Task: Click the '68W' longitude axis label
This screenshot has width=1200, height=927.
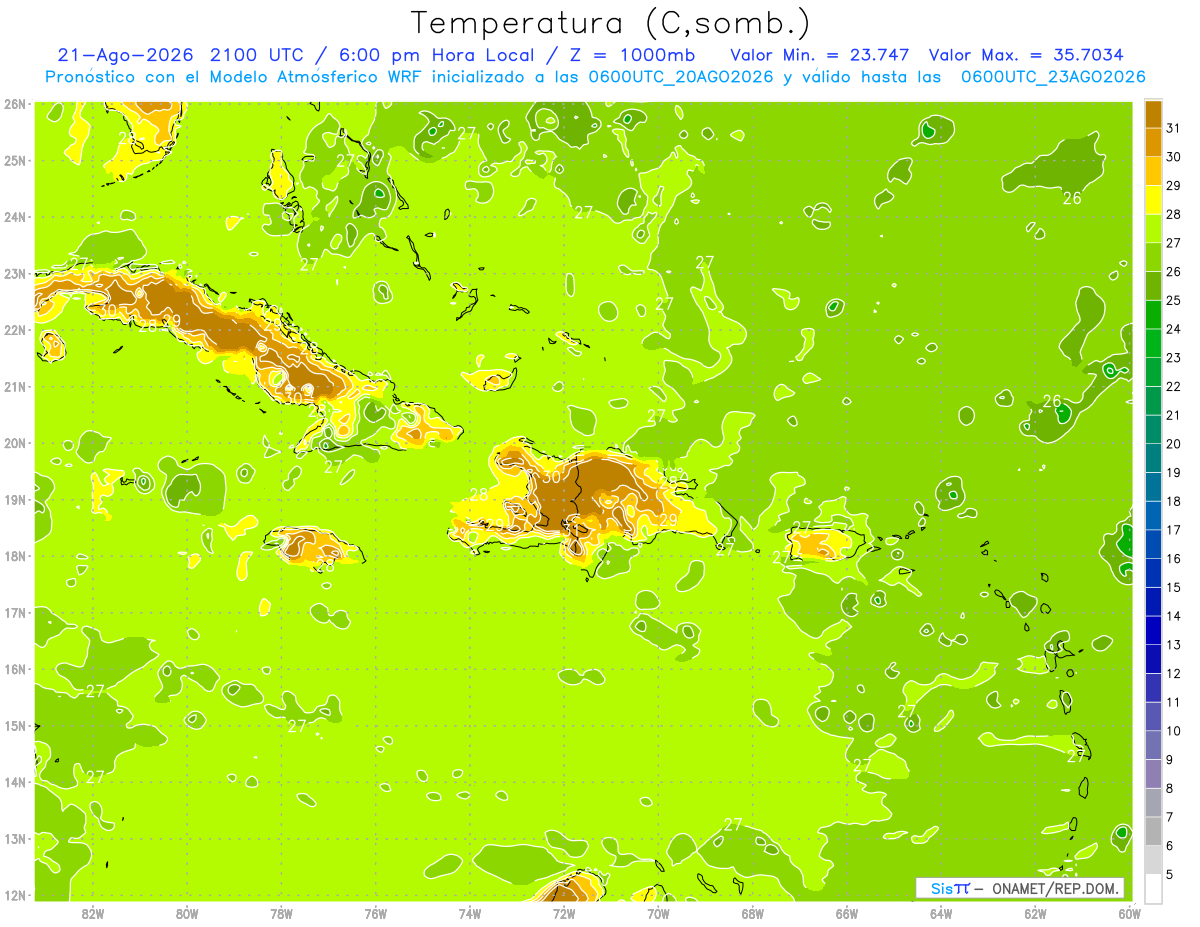Action: (753, 913)
